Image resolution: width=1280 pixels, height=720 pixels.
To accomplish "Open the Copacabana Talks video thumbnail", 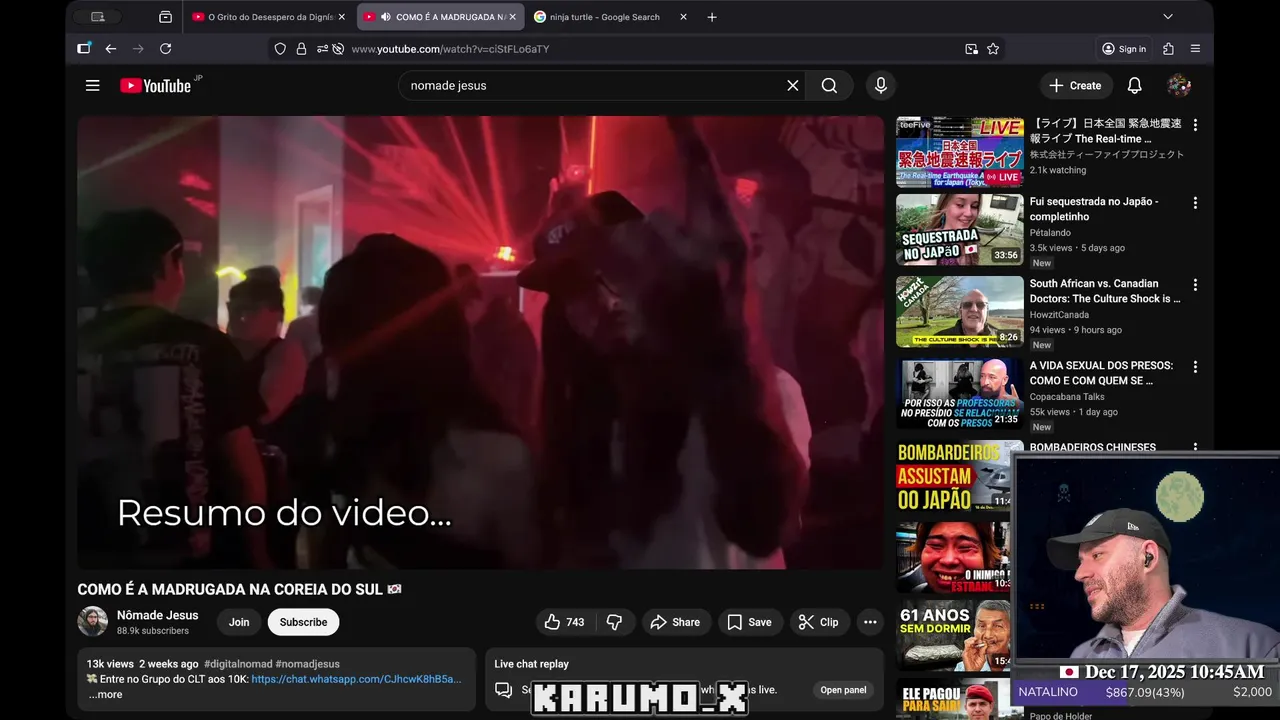I will click(x=960, y=394).
